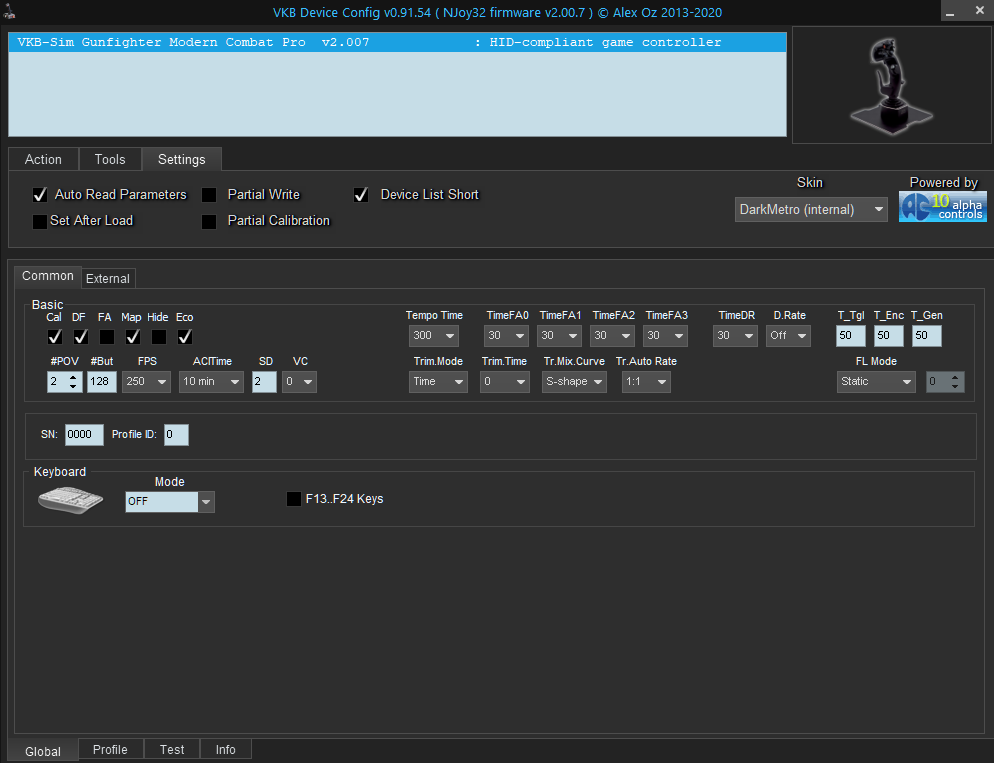Toggle the Auto Read Parameters checkbox
This screenshot has height=763, width=994.
pyautogui.click(x=41, y=195)
